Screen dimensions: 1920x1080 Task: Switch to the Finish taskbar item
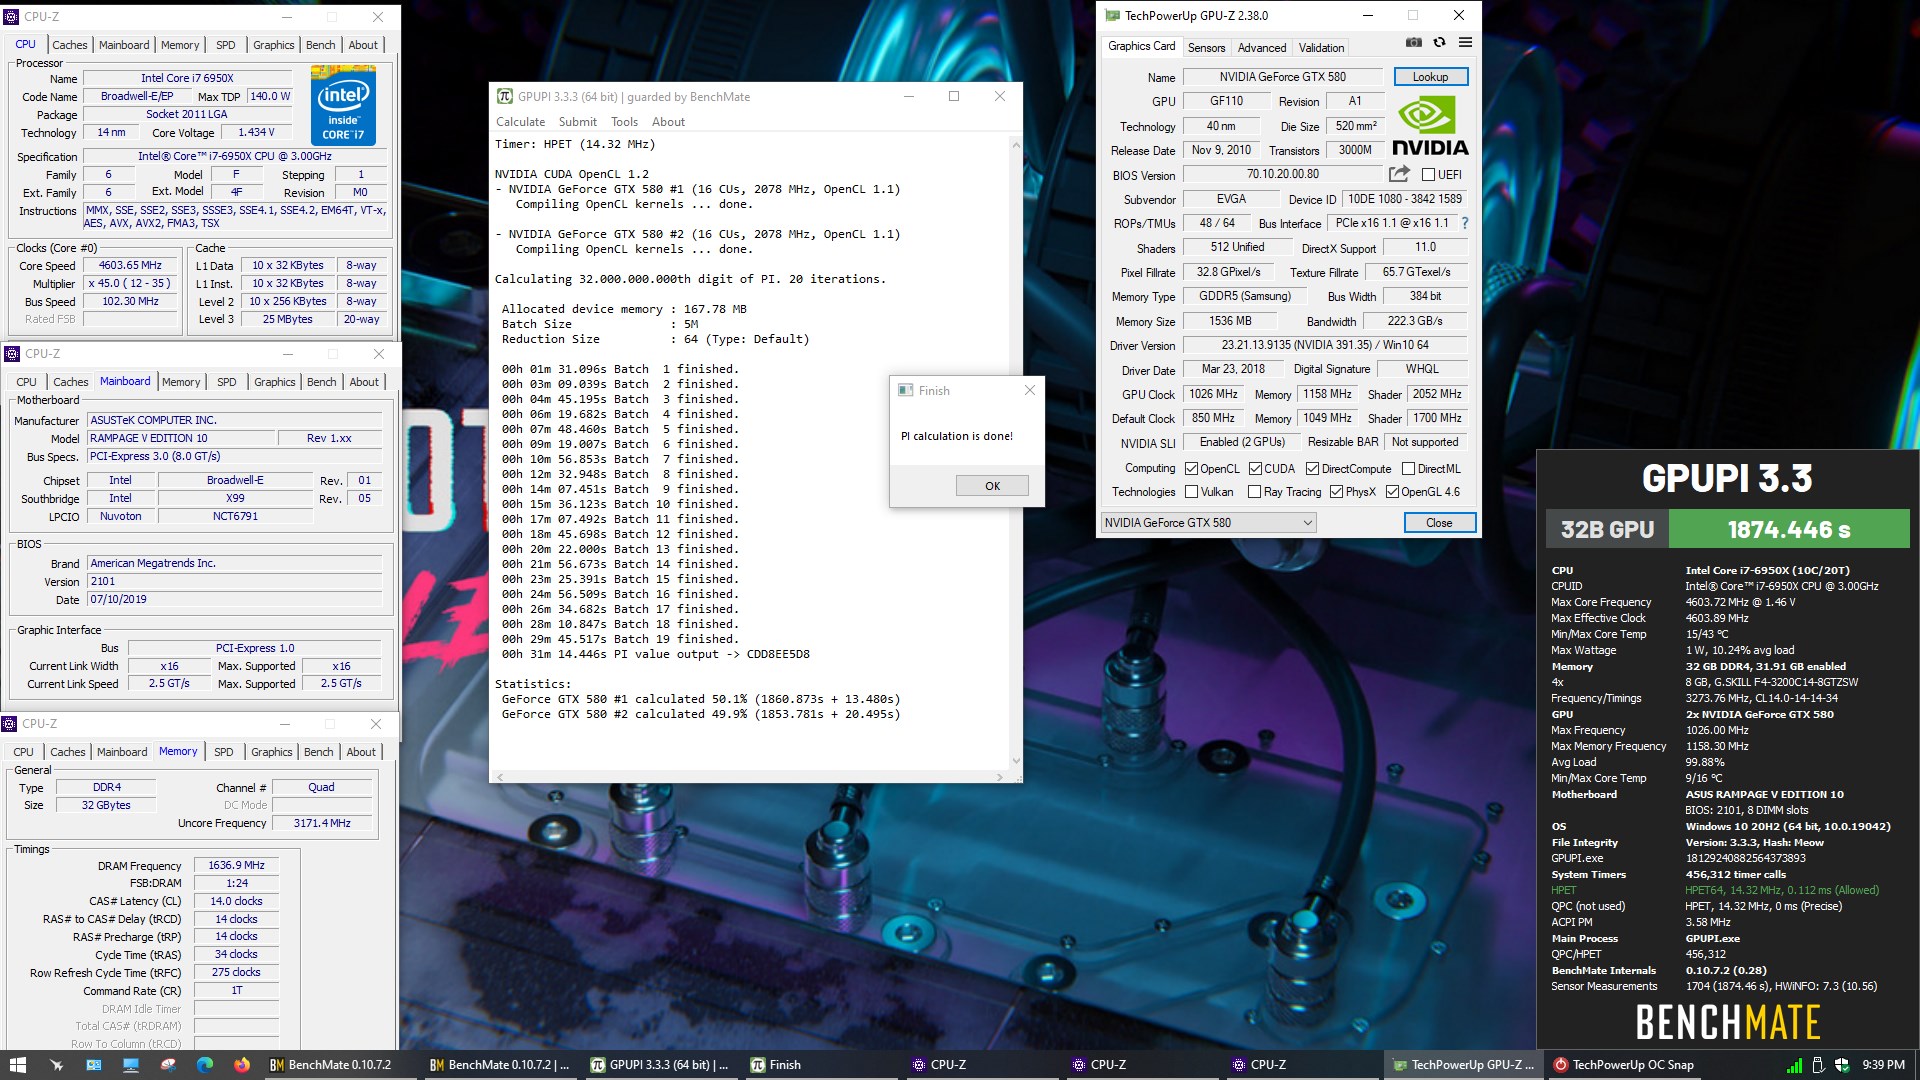pyautogui.click(x=819, y=1065)
